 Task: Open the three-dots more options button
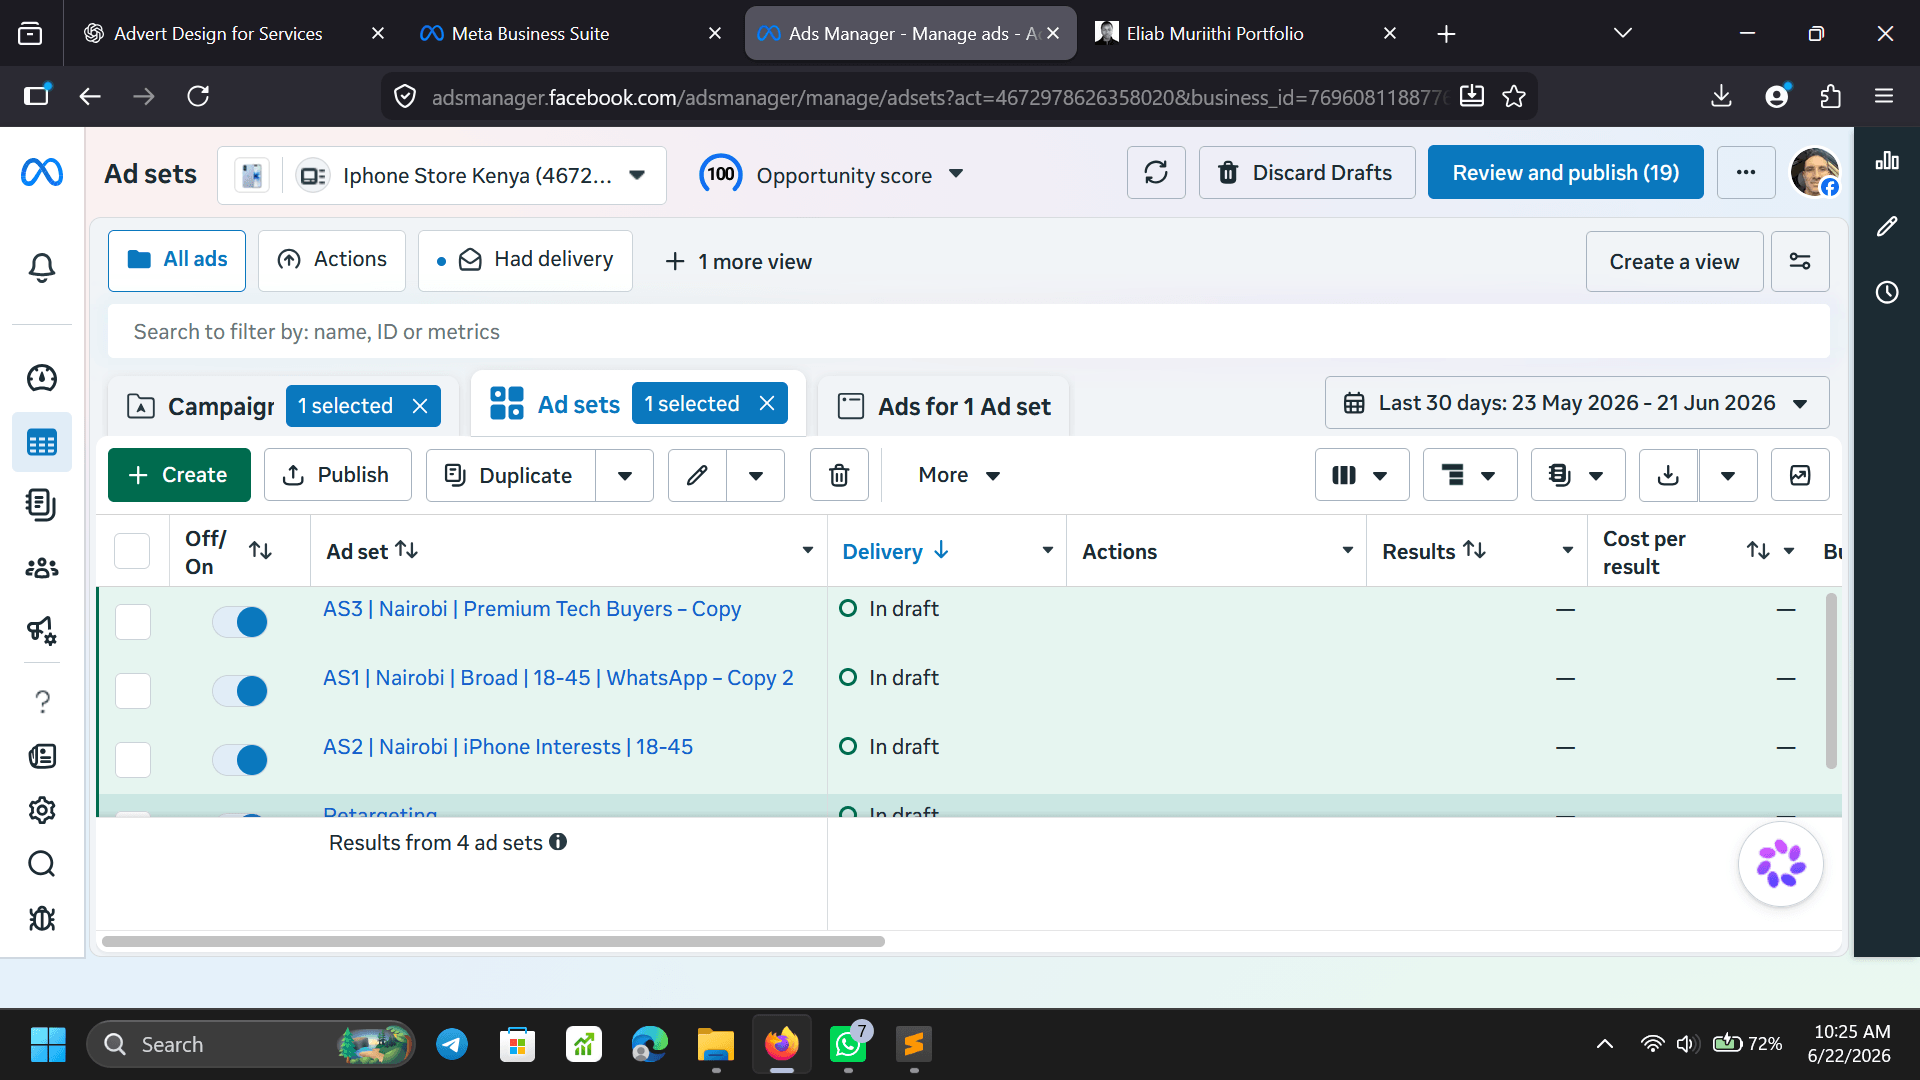pyautogui.click(x=1746, y=173)
